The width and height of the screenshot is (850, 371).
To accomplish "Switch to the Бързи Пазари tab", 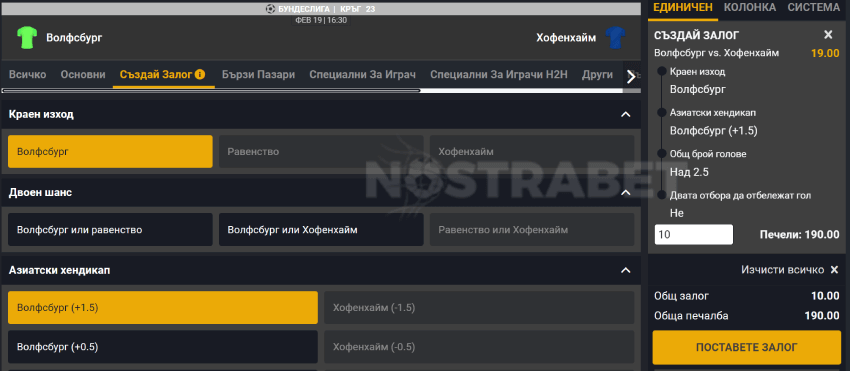I will (258, 74).
